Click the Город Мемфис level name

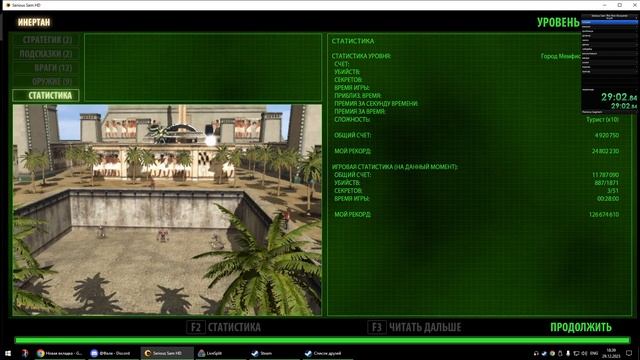pyautogui.click(x=560, y=56)
